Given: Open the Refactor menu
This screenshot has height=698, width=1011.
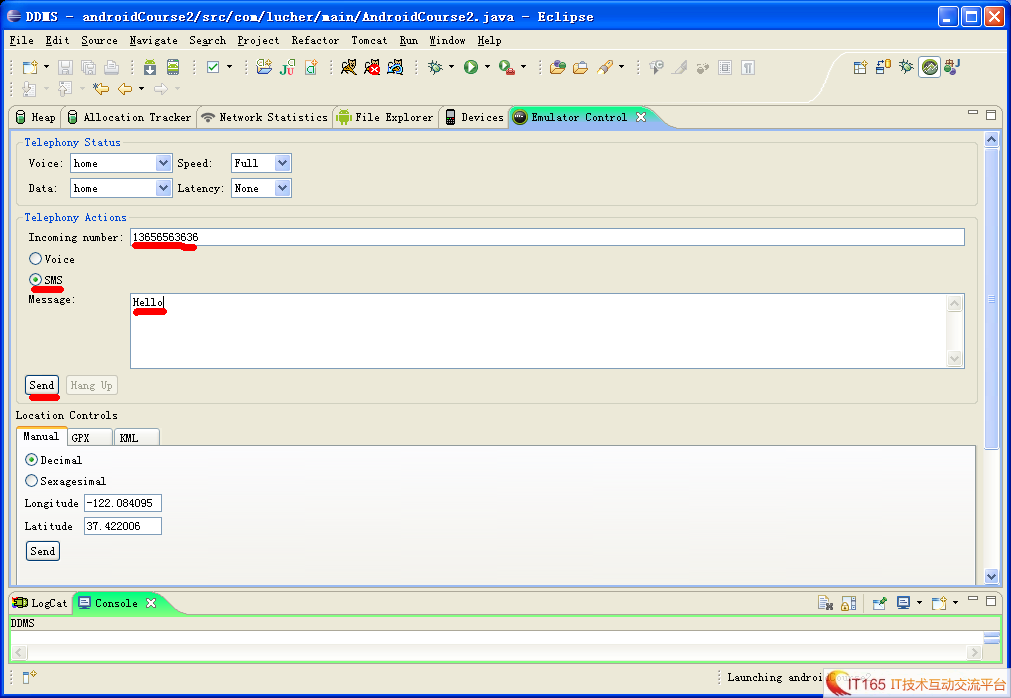Looking at the screenshot, I should 315,41.
